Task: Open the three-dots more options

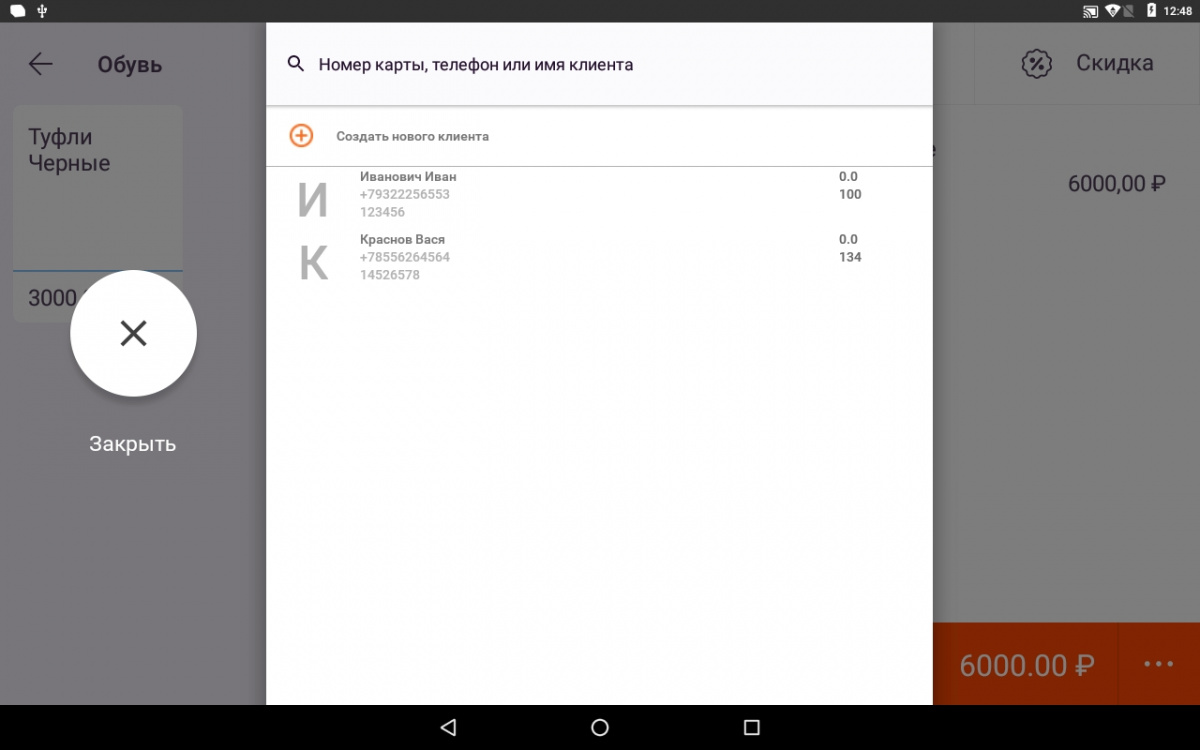Action: click(x=1159, y=664)
